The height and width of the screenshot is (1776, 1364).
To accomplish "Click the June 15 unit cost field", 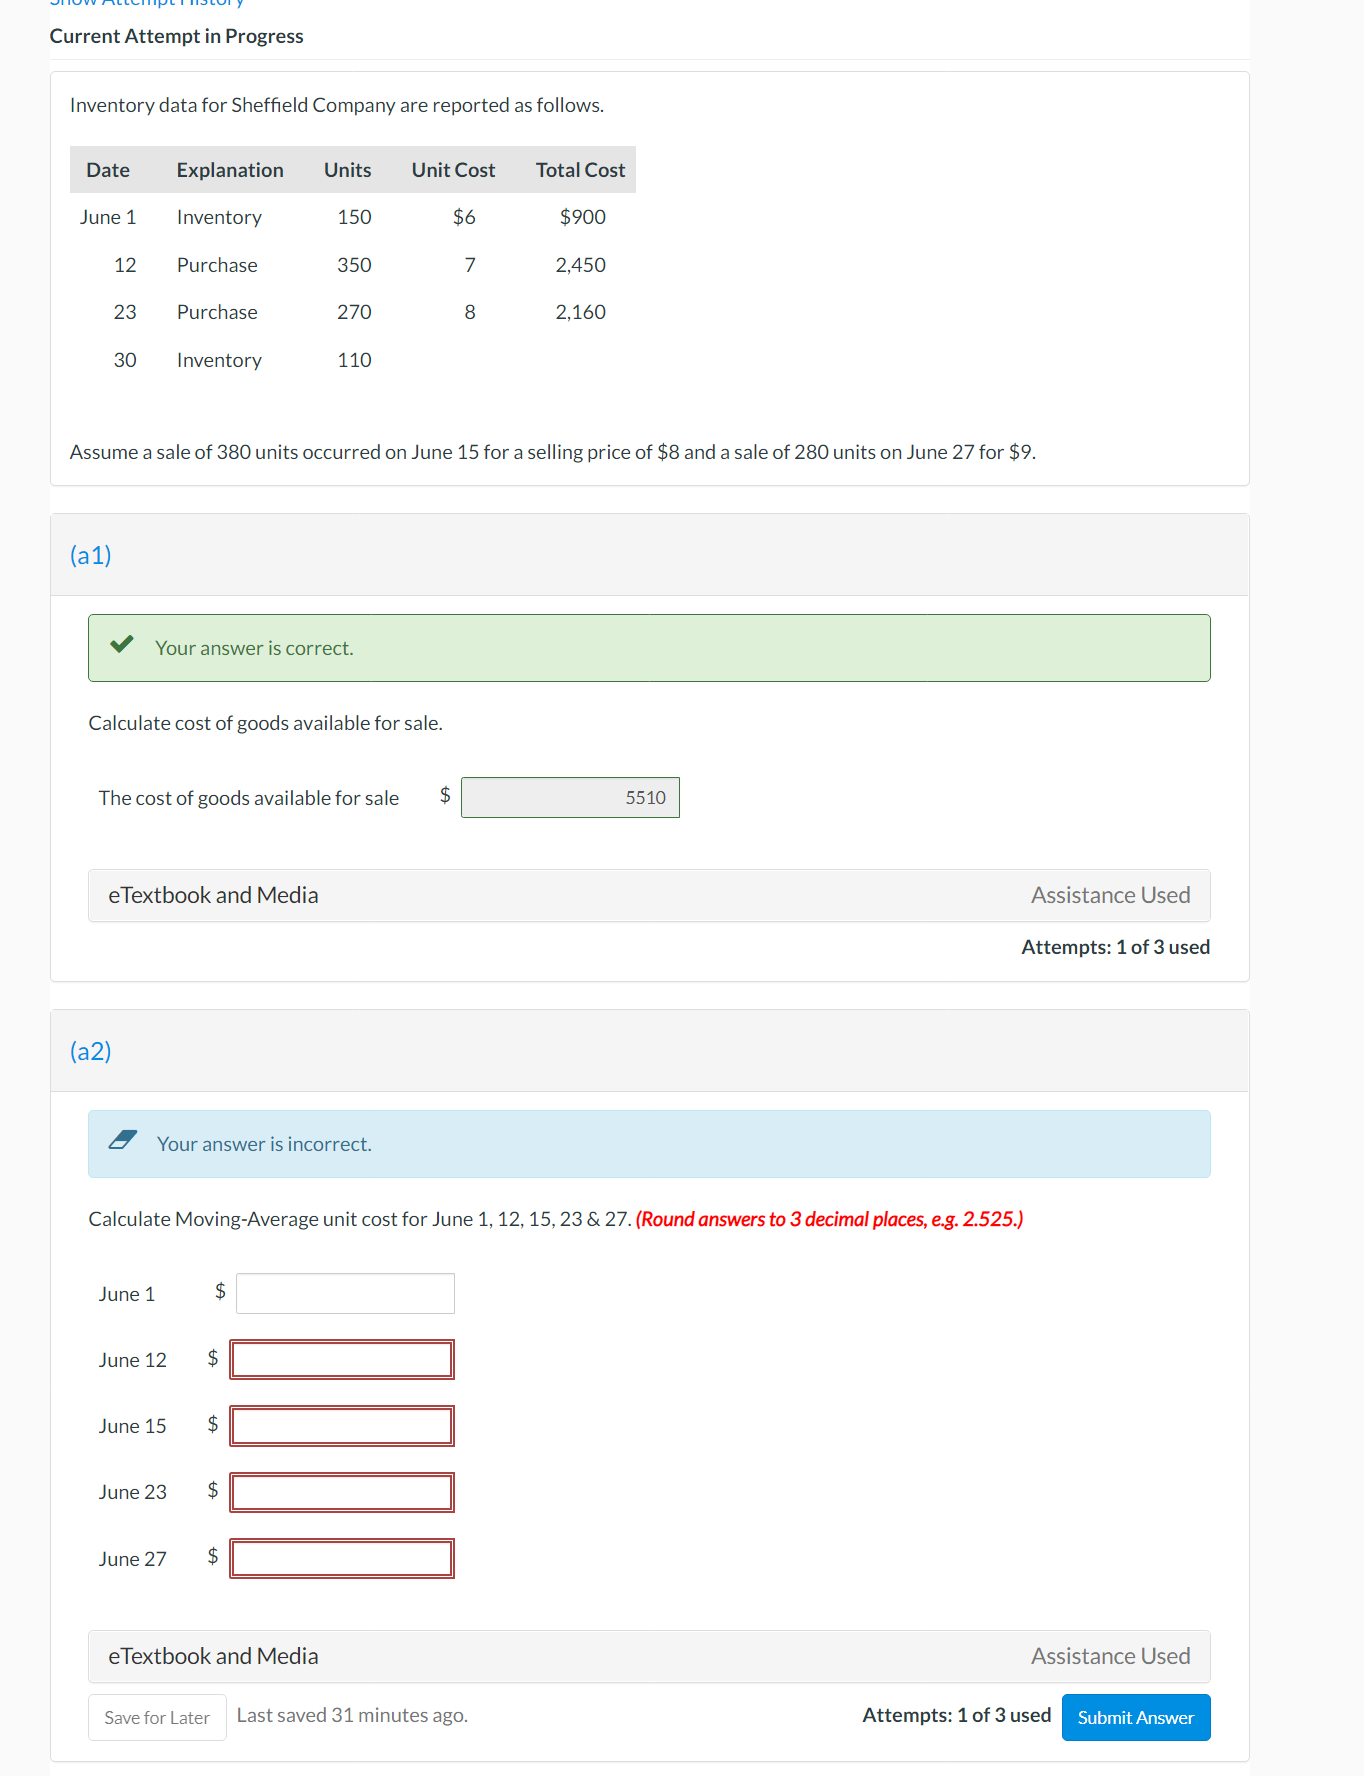I will click(342, 1425).
